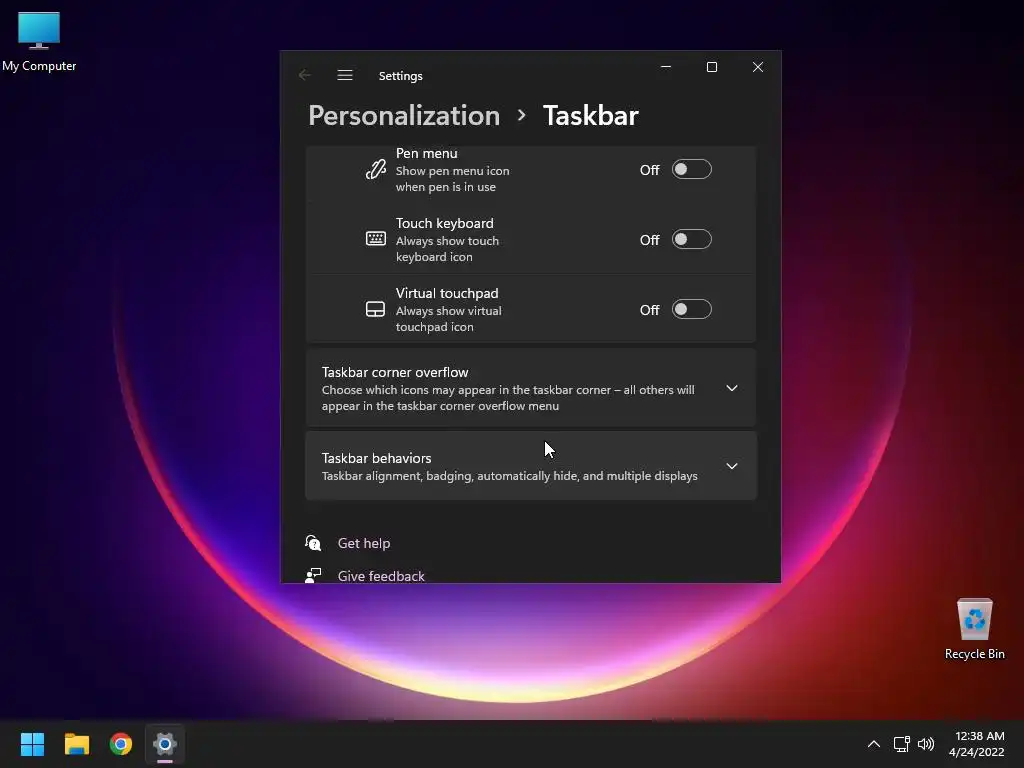Open the Give feedback link

pos(381,576)
